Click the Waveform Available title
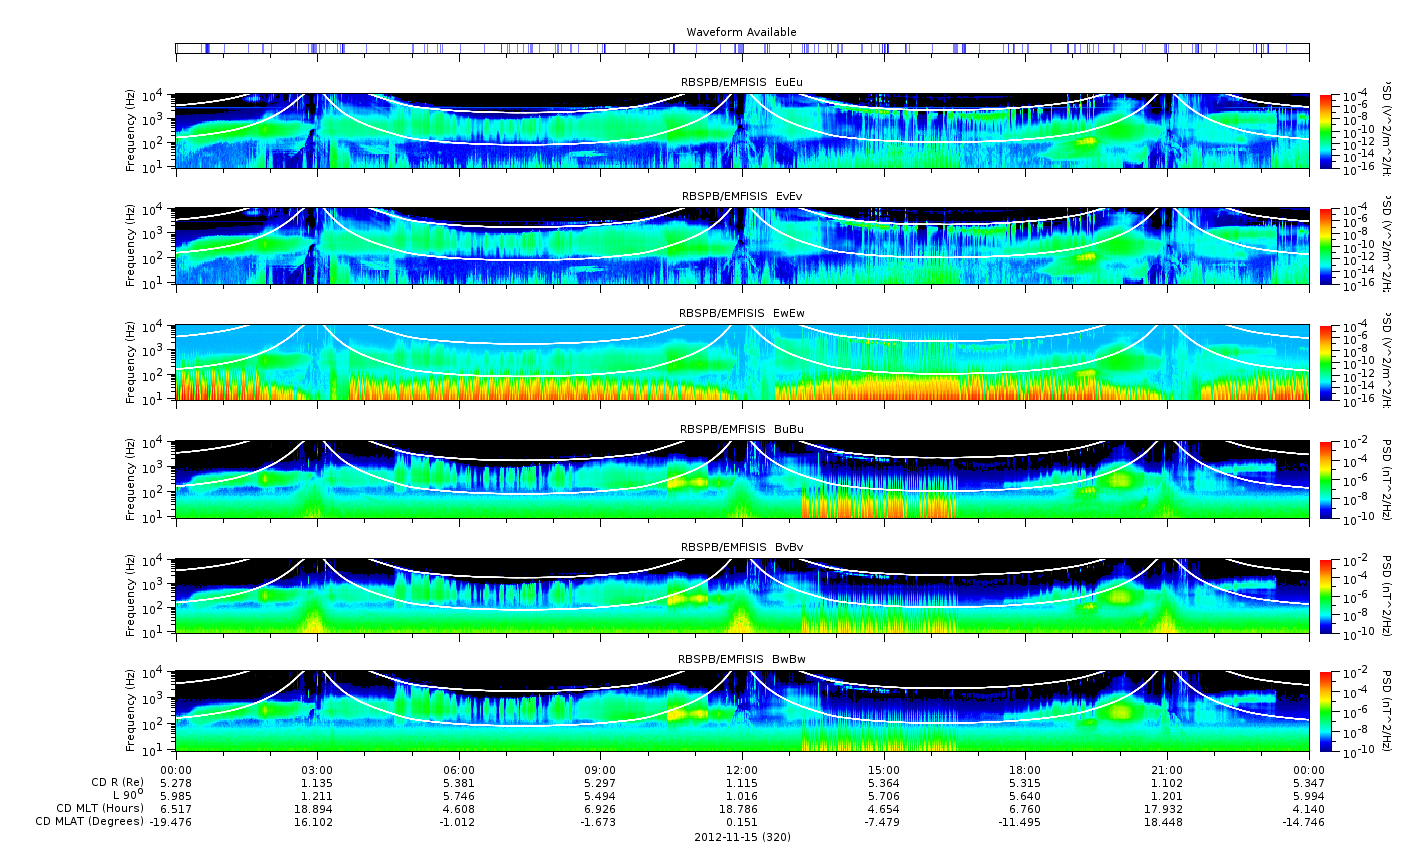The height and width of the screenshot is (859, 1408). pos(741,32)
